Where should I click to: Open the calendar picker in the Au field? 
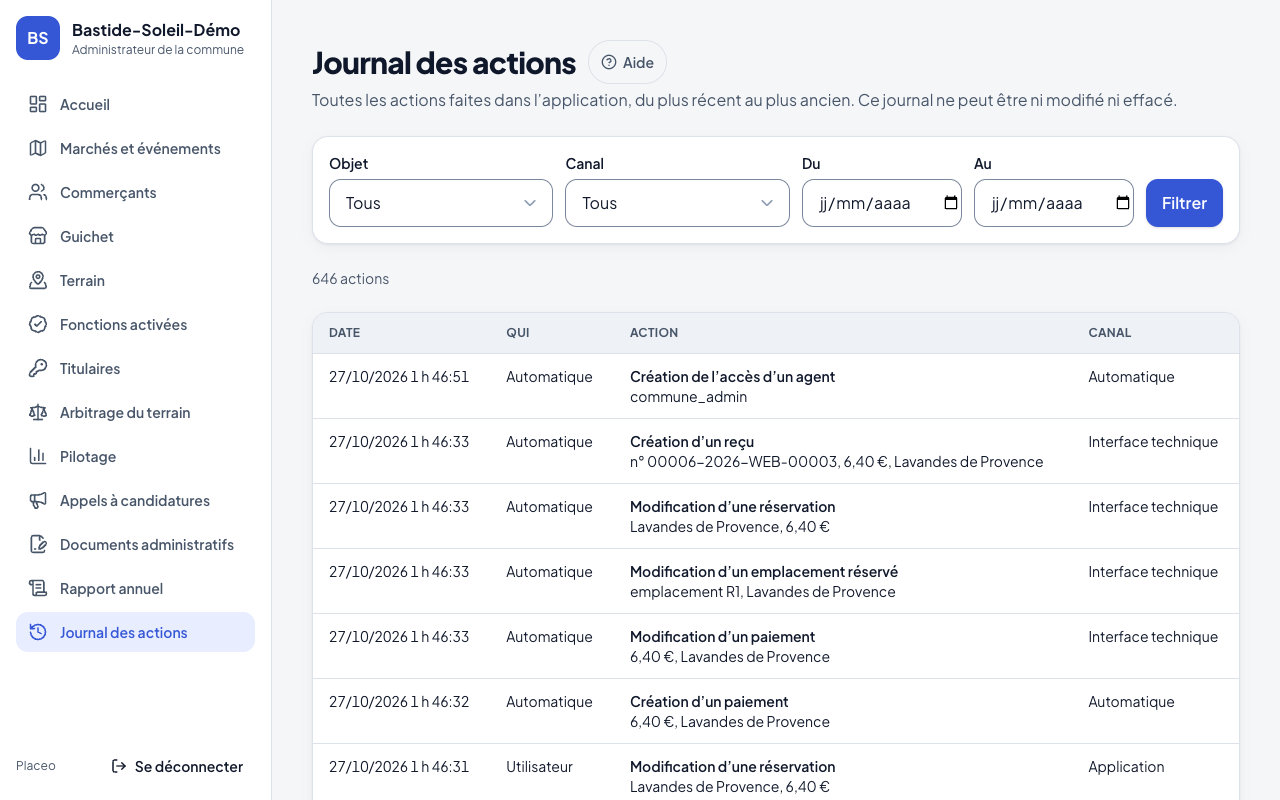pyautogui.click(x=1122, y=203)
